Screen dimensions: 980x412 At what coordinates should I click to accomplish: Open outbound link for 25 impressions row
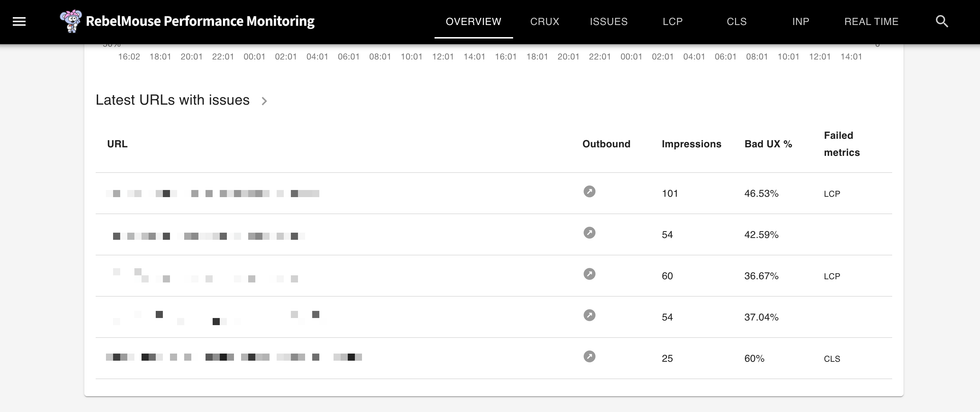(589, 356)
